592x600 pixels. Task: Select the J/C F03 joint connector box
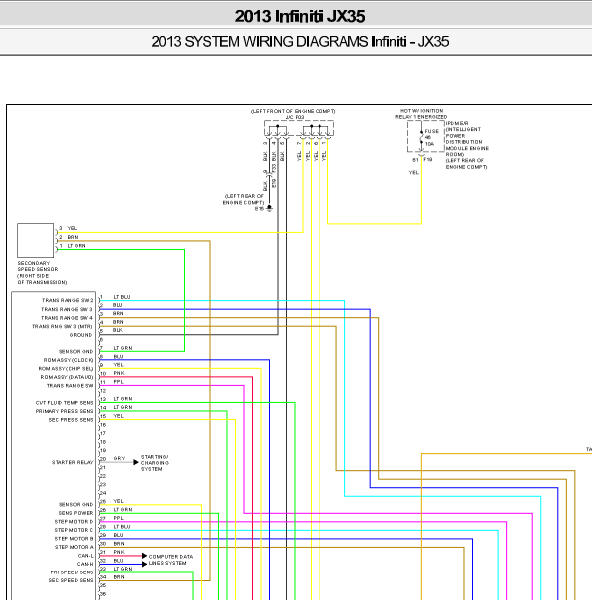pos(299,128)
